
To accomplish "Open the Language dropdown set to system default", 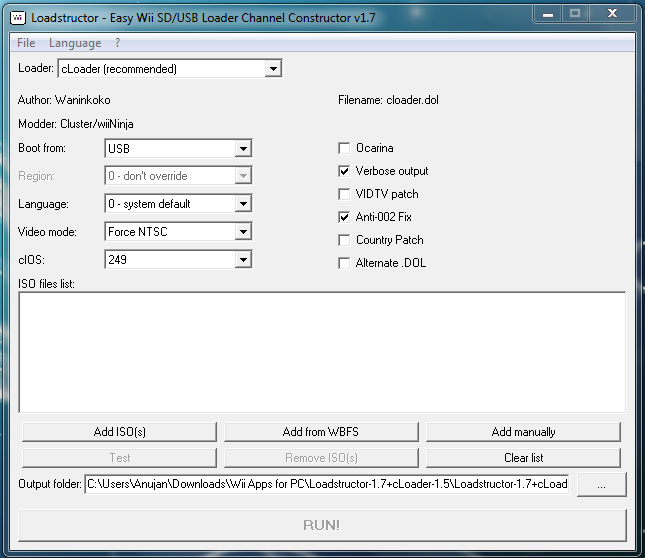I will coord(178,204).
